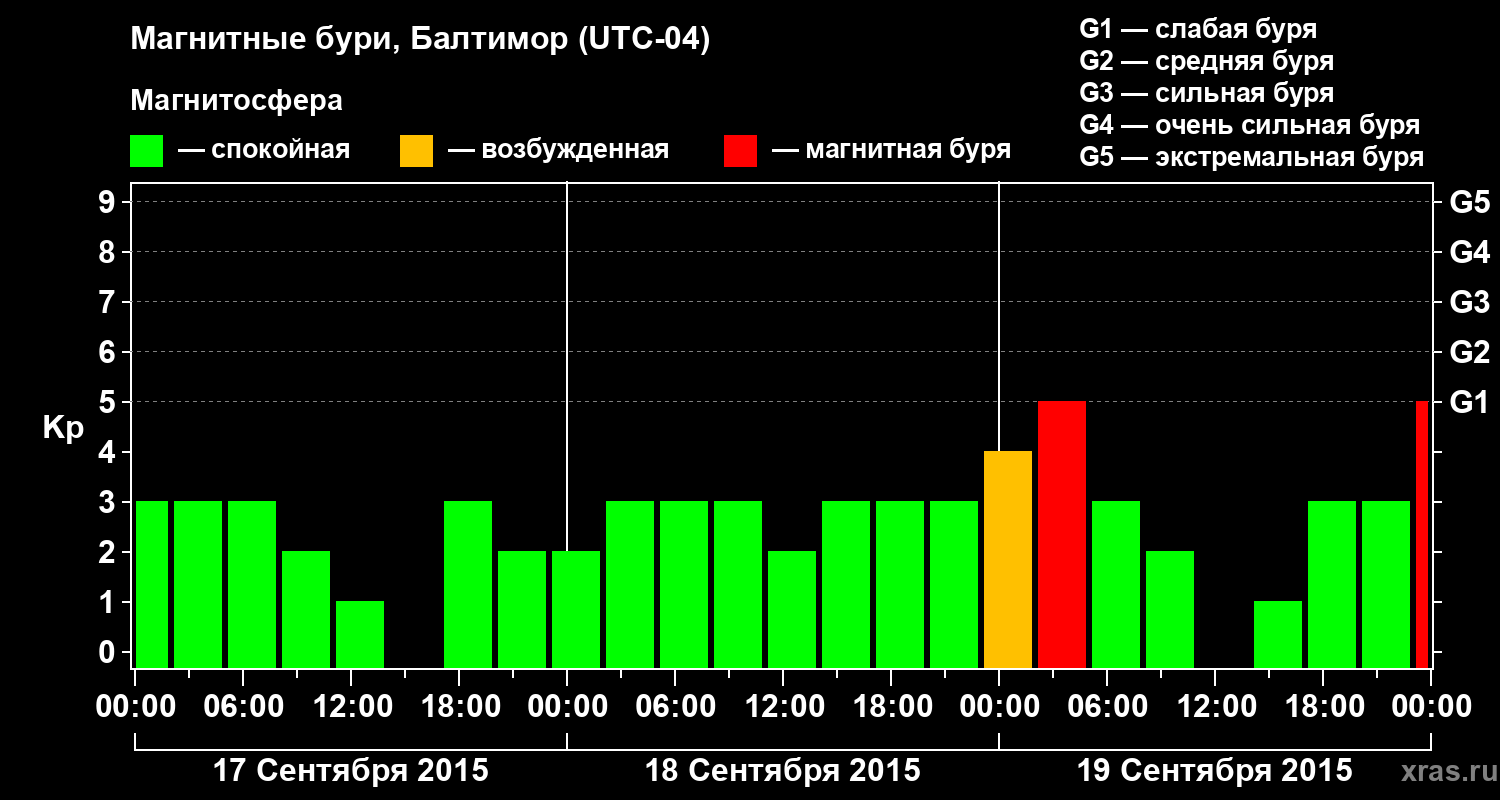Select the wide red Kp 5 bar
The height and width of the screenshot is (800, 1500).
coord(1062,535)
